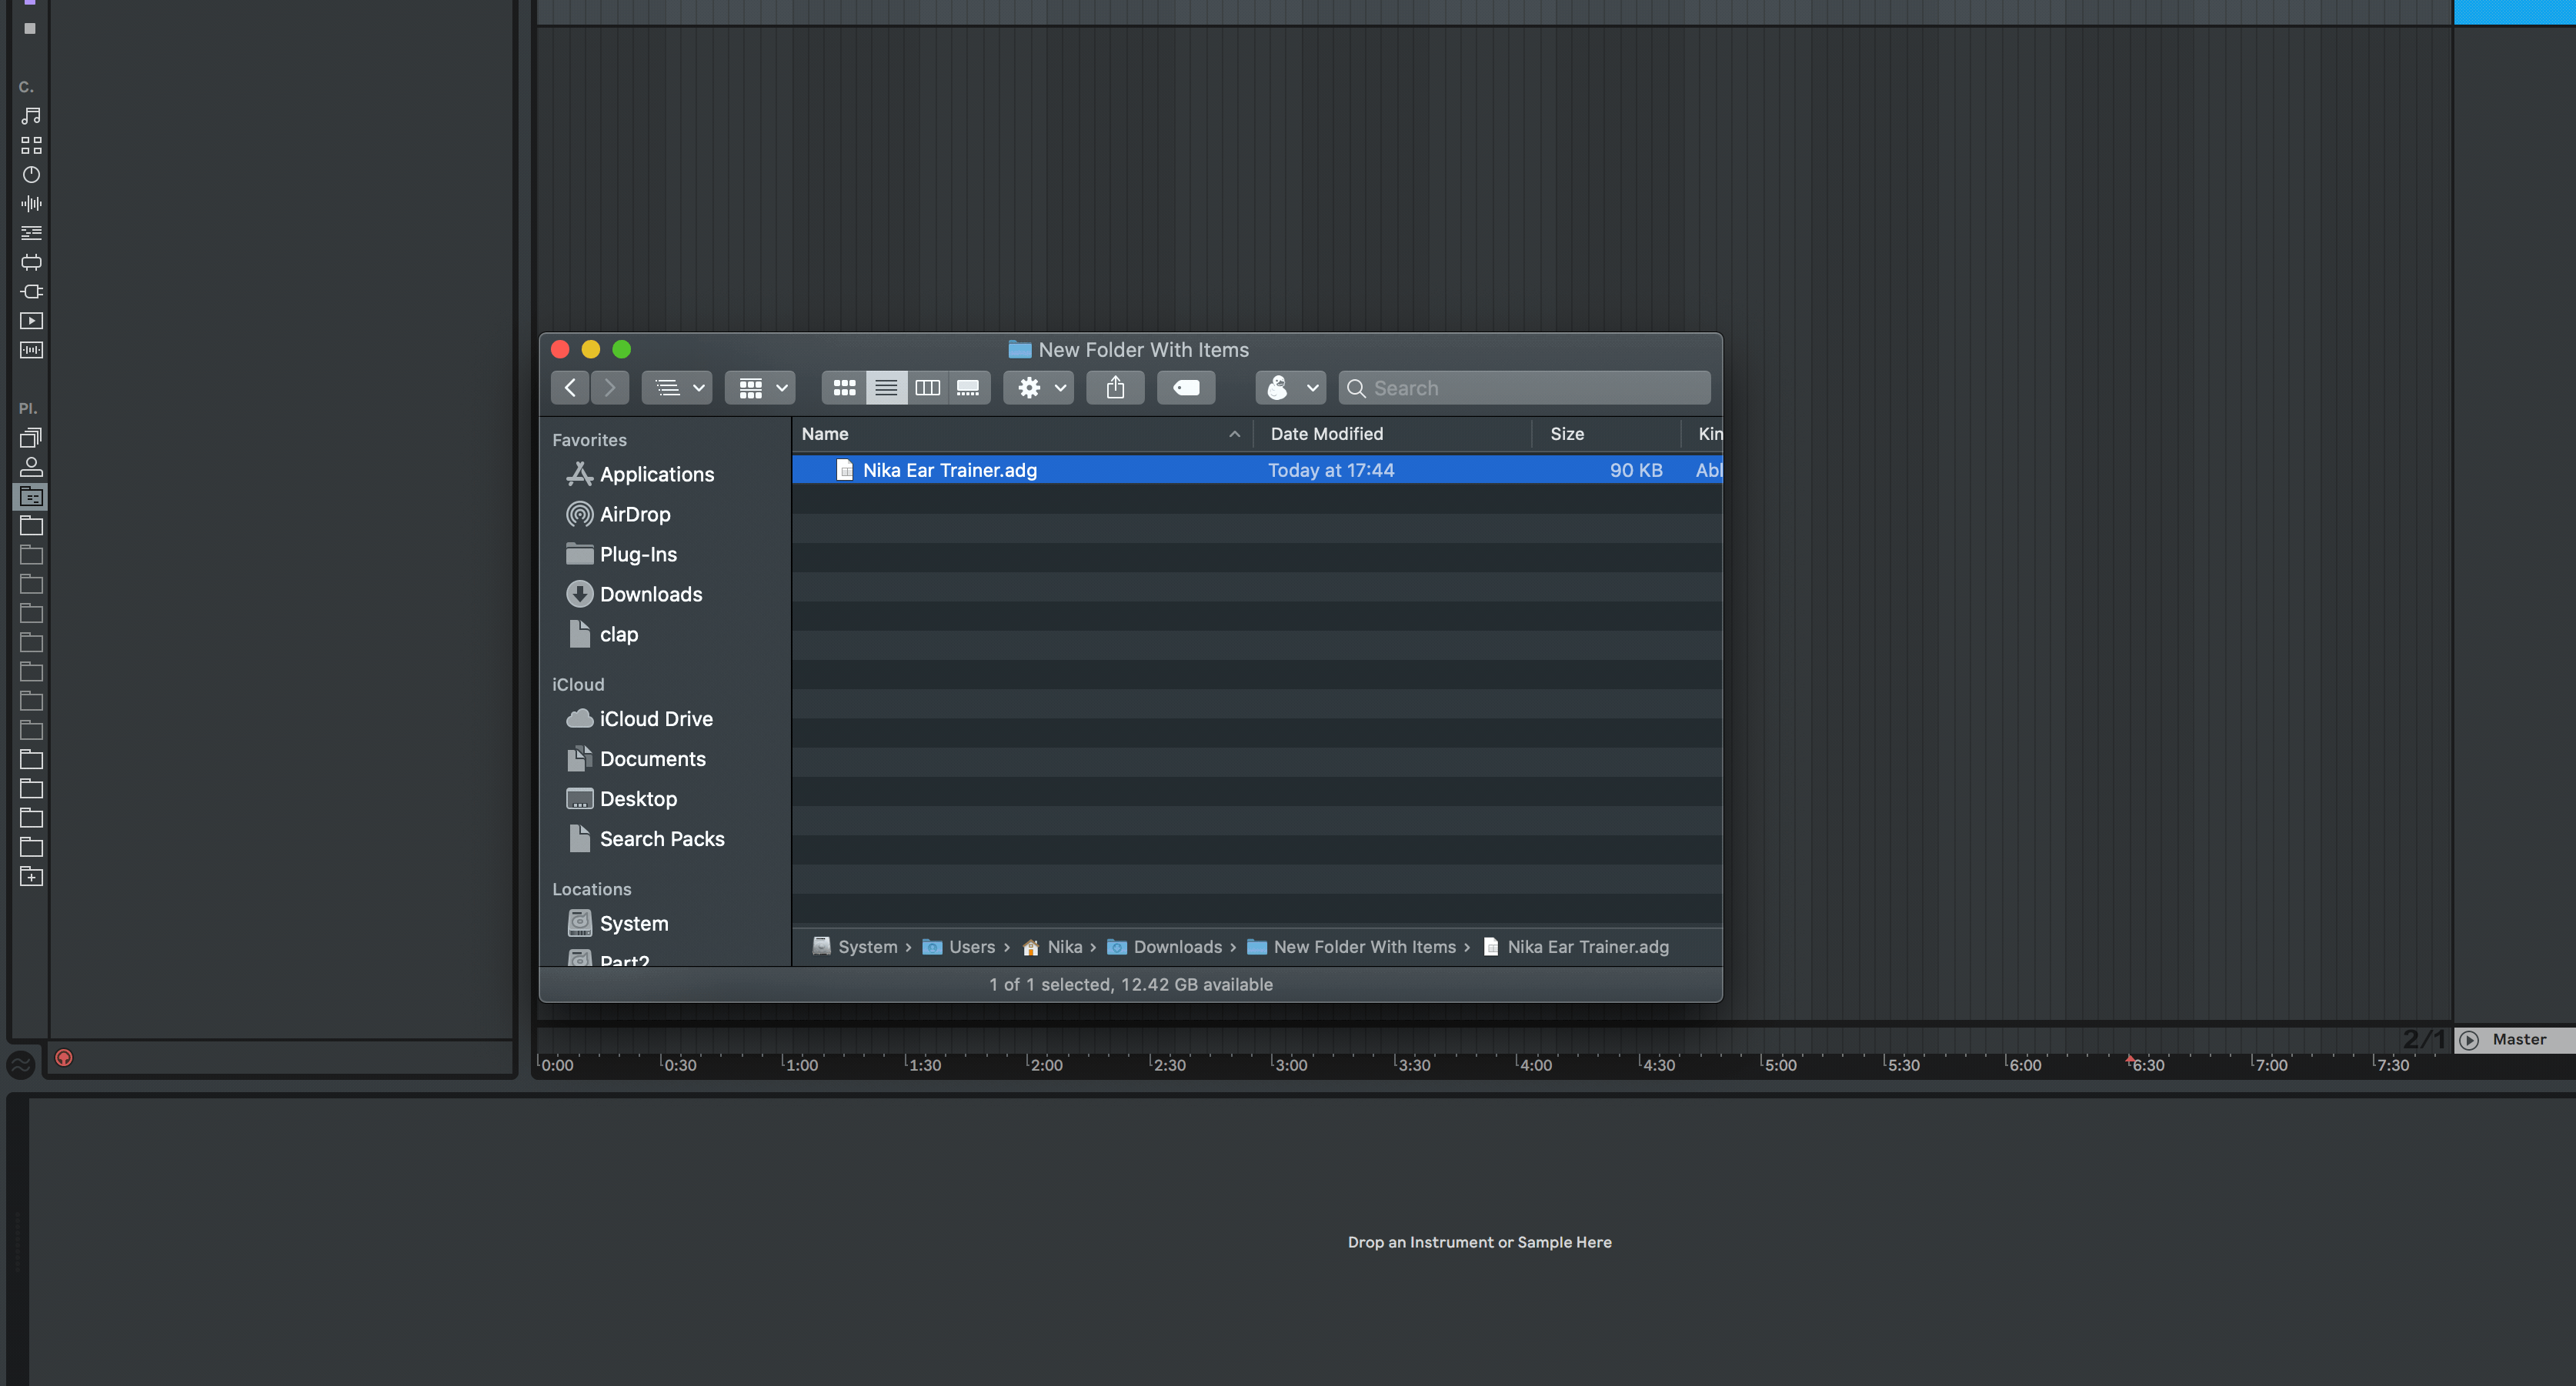Open the Packs place icon
This screenshot has height=1386, width=2576.
(31, 438)
